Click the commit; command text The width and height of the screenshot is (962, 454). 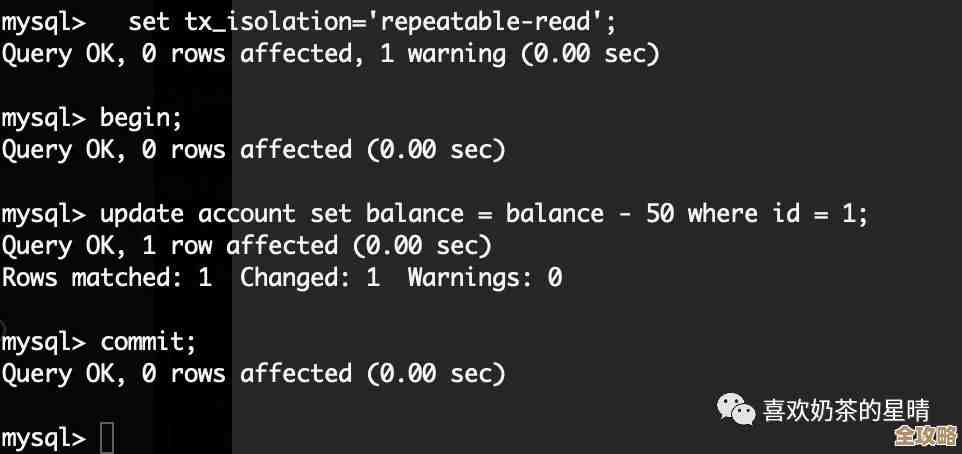tap(148, 341)
